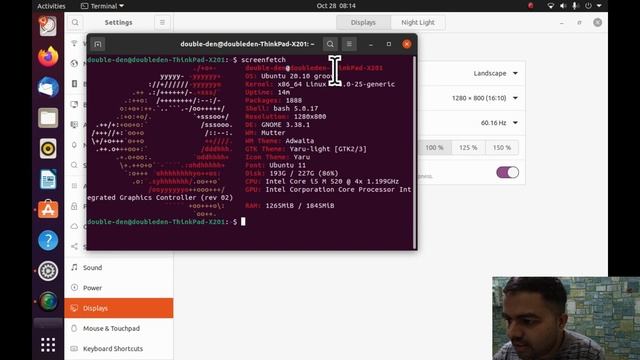Viewport: 640px width, 360px height.
Task: Switch to the Night Light tab
Action: point(418,22)
